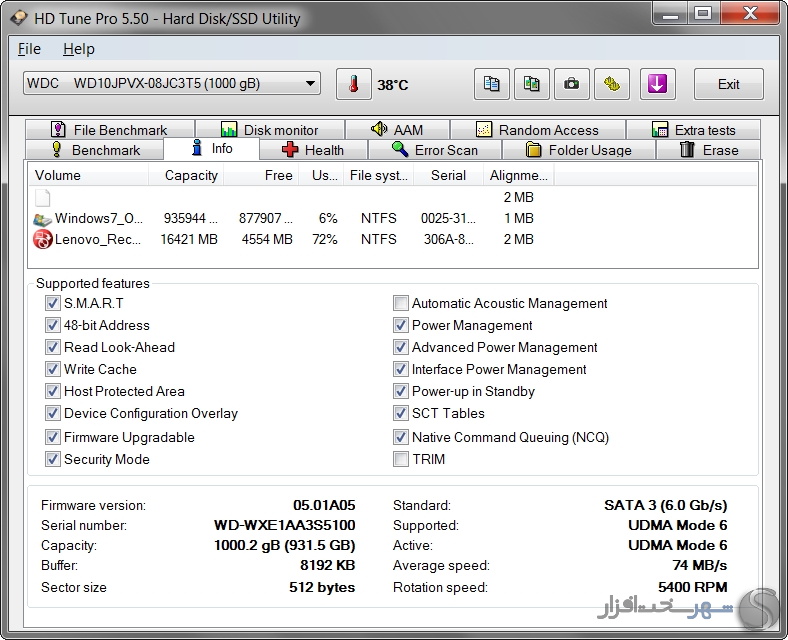Toggle the Host Protected Area checkbox
The width and height of the screenshot is (788, 640).
(52, 391)
